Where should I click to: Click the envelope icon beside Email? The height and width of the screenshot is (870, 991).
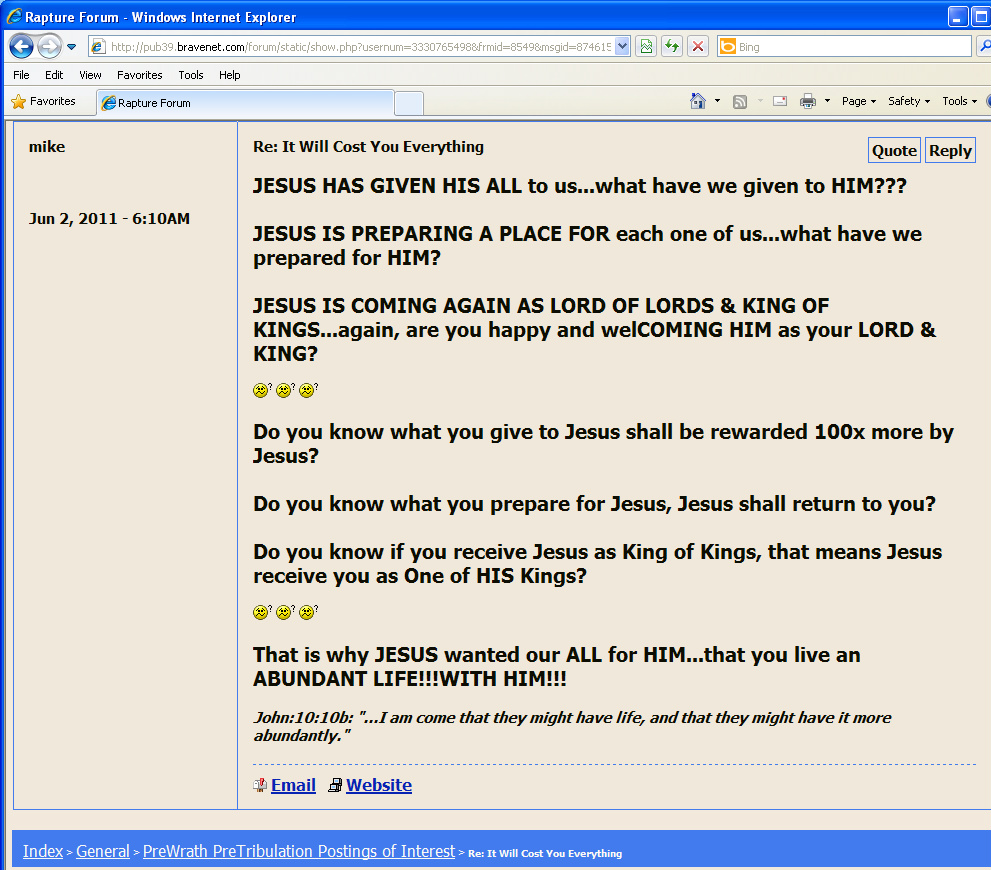[x=260, y=785]
